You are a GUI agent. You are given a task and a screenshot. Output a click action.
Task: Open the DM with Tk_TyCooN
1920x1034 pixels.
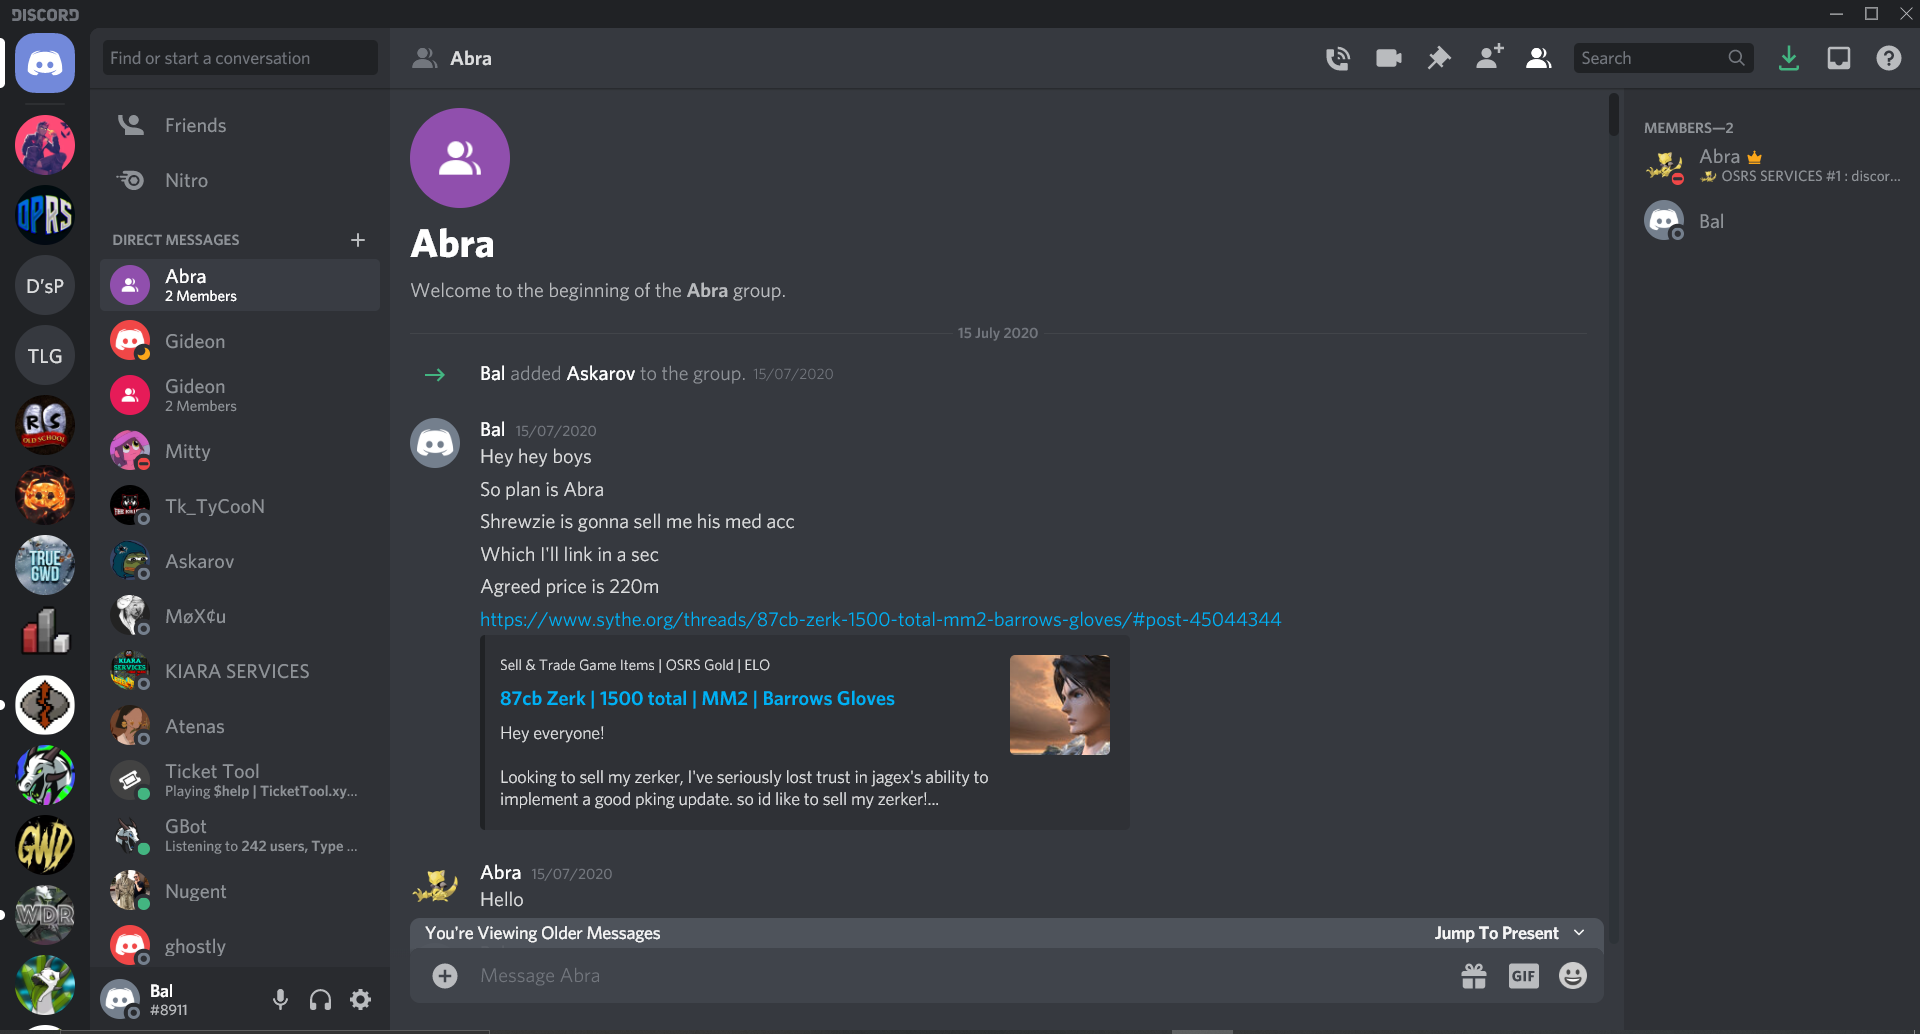240,506
